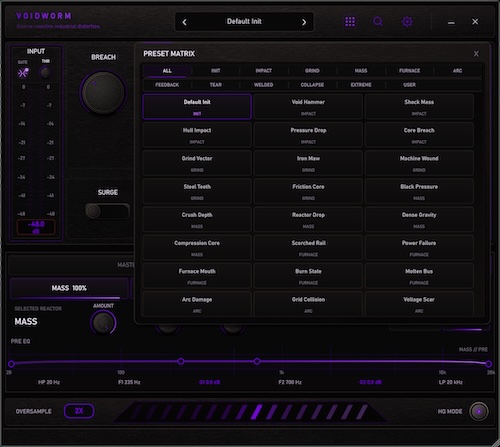Turn the BREACH knob
Image resolution: width=500 pixels, height=447 pixels.
103,93
